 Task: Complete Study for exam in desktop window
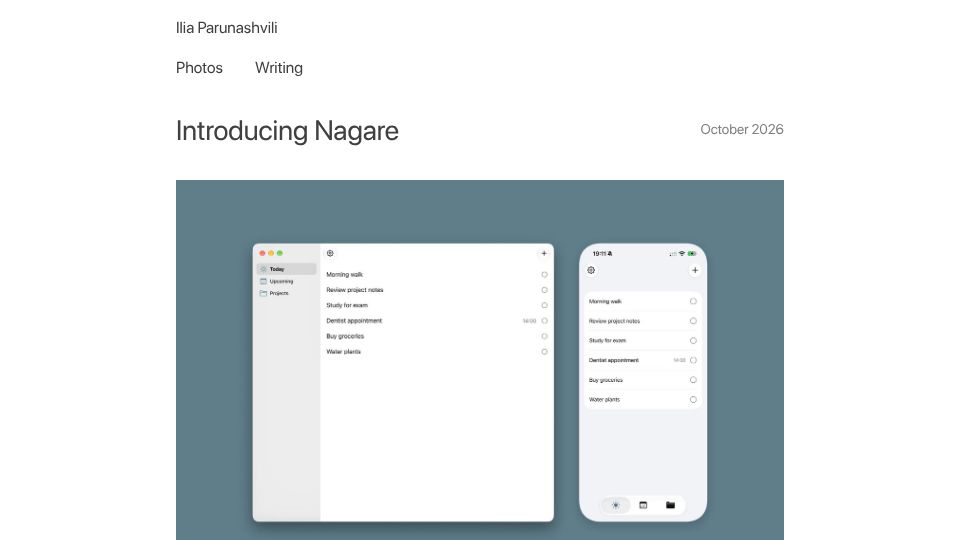point(544,306)
